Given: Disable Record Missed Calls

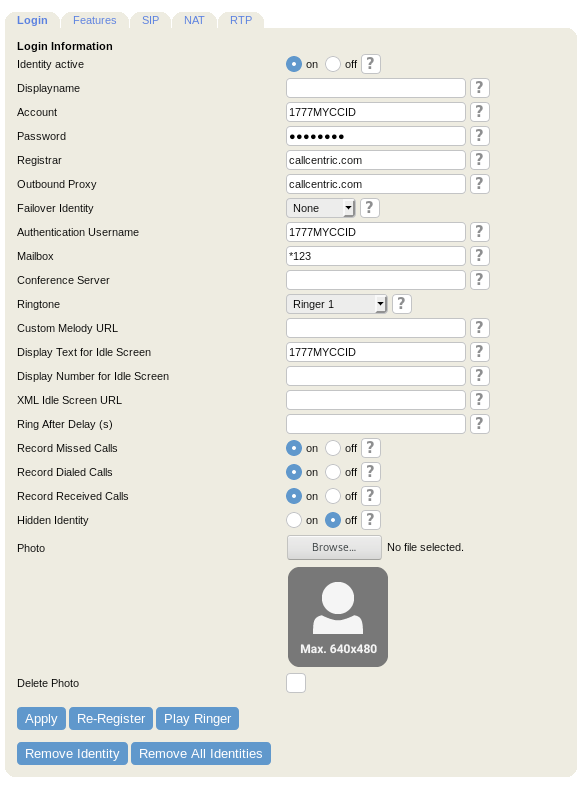Looking at the screenshot, I should (x=333, y=448).
